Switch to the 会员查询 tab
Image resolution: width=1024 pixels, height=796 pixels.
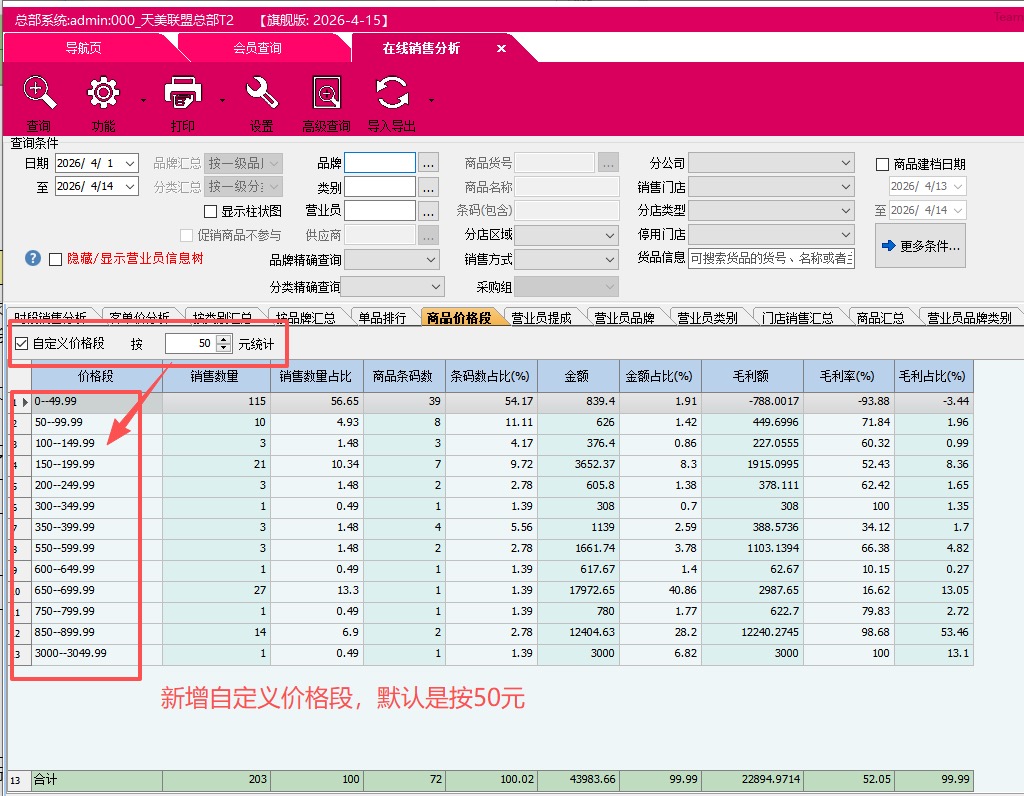click(257, 48)
